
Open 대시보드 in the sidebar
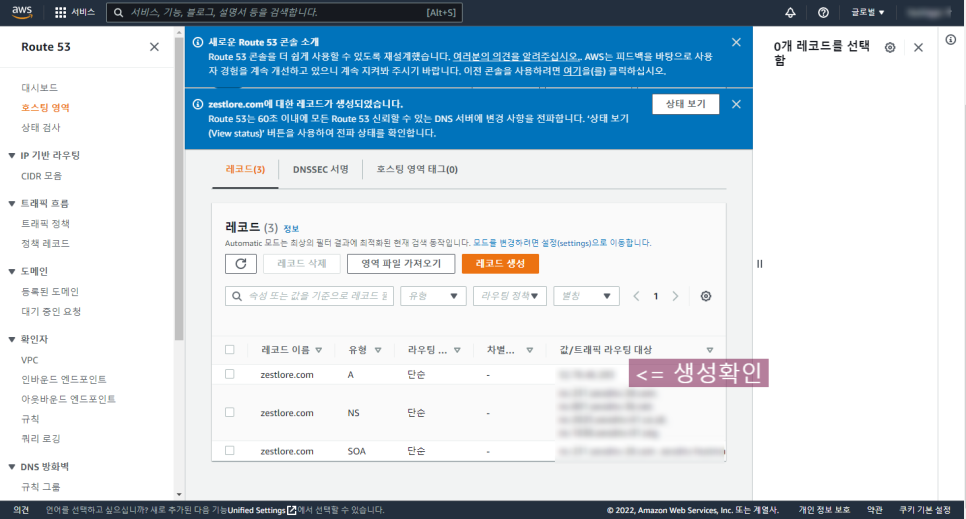click(39, 88)
